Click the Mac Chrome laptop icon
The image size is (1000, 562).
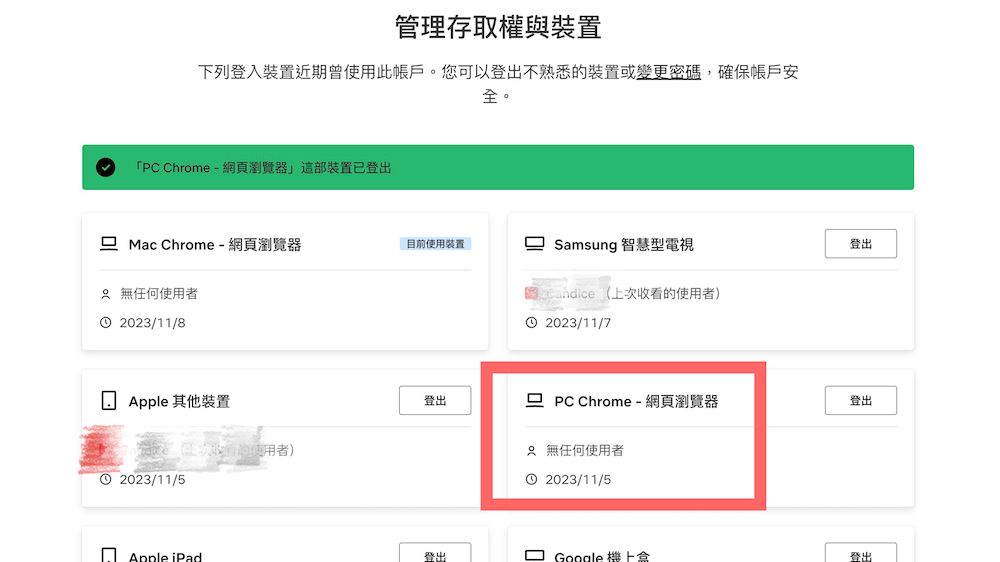109,244
